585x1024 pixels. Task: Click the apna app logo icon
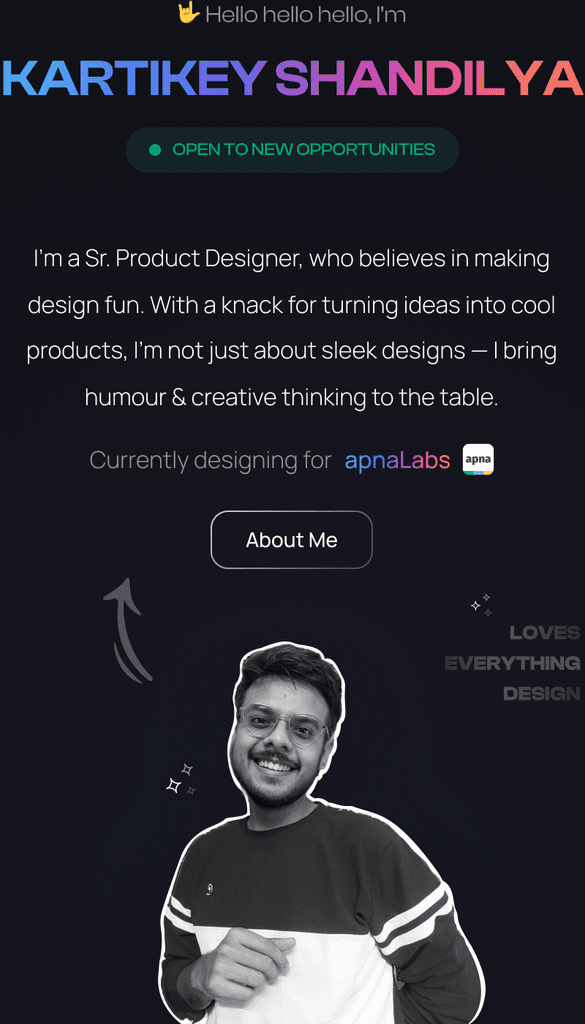pos(478,459)
